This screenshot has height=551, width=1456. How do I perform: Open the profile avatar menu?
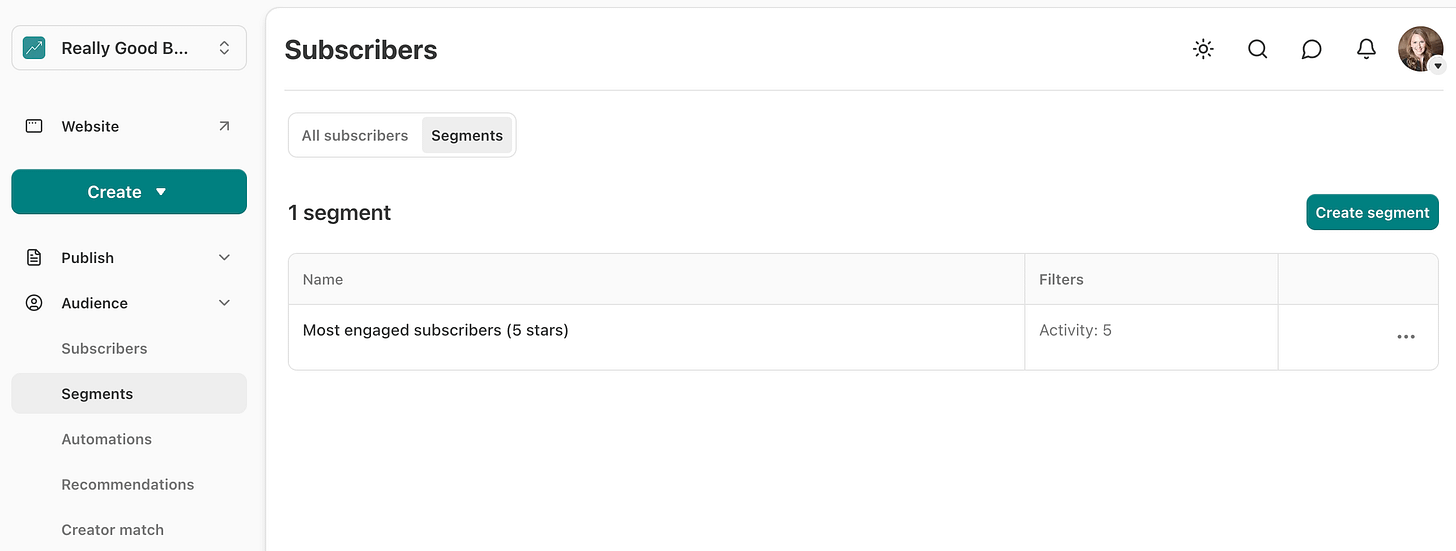click(1421, 49)
